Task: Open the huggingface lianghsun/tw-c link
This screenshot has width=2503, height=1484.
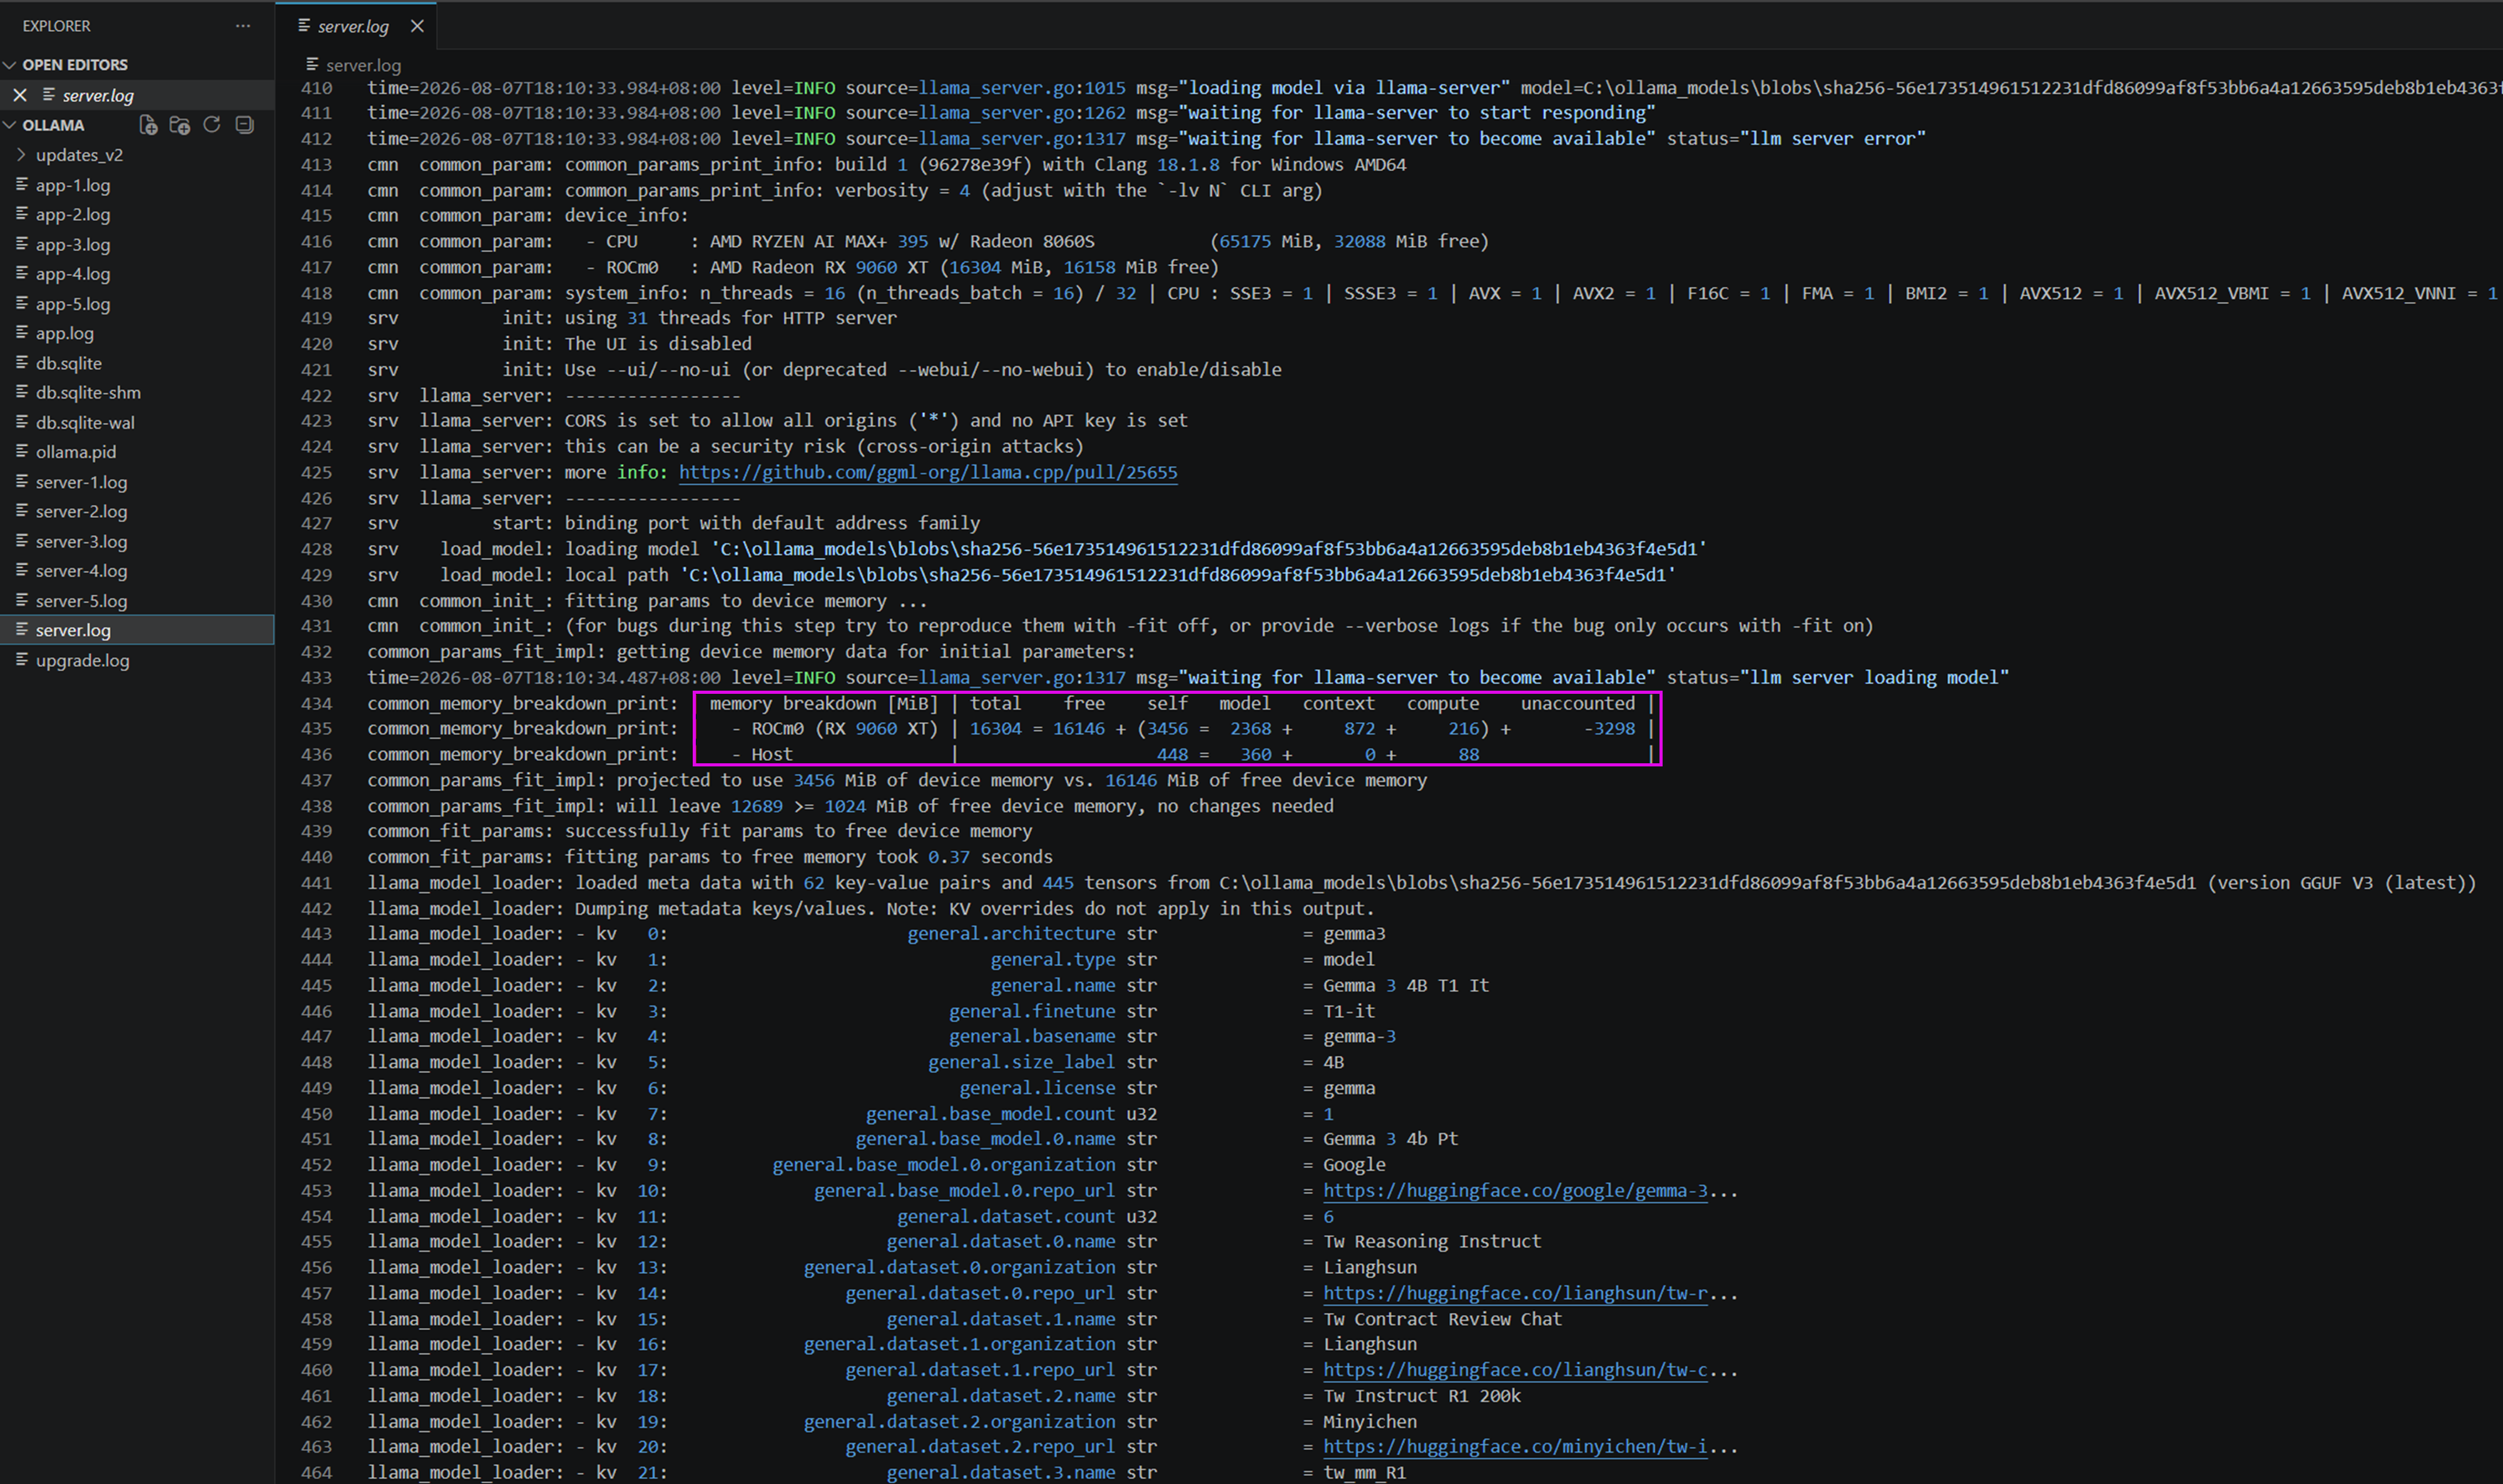Action: click(x=1515, y=1370)
